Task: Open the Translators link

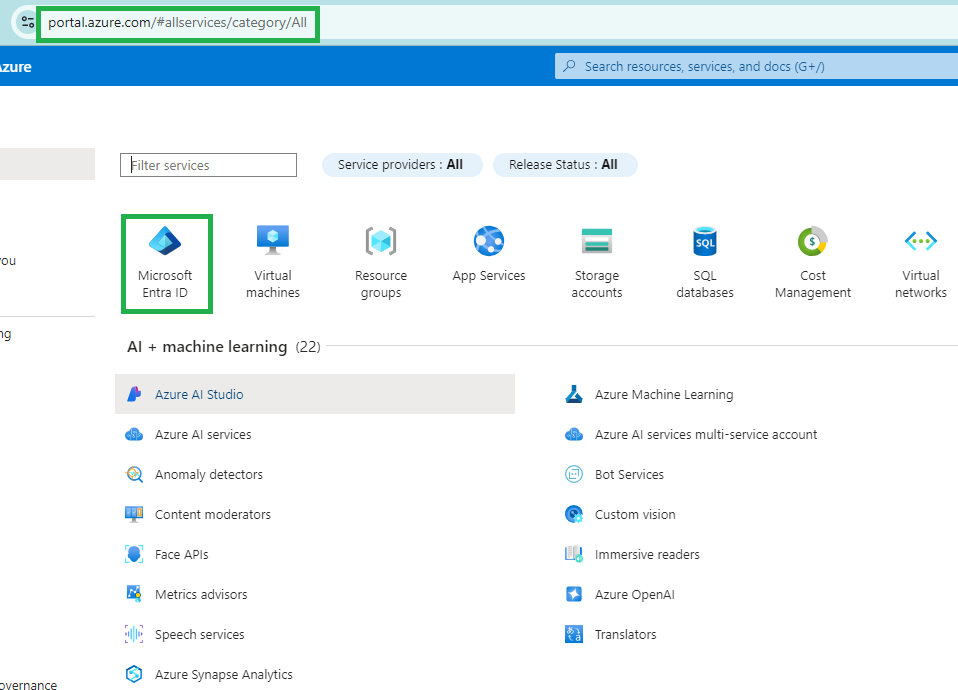Action: 626,634
